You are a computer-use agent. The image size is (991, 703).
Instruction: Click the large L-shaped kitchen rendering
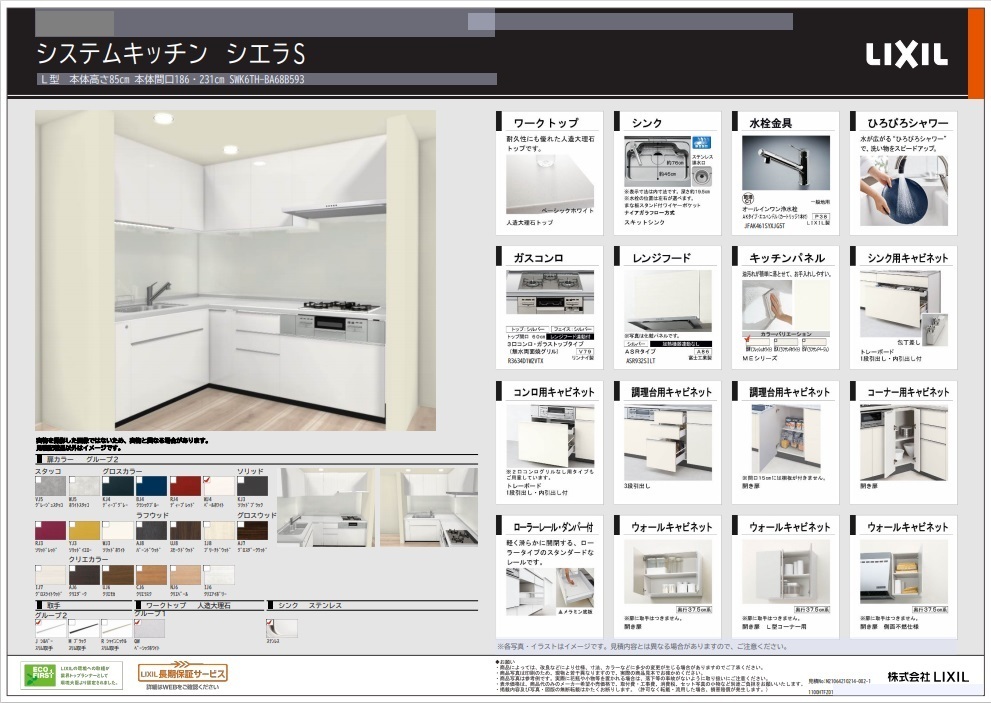(235, 270)
